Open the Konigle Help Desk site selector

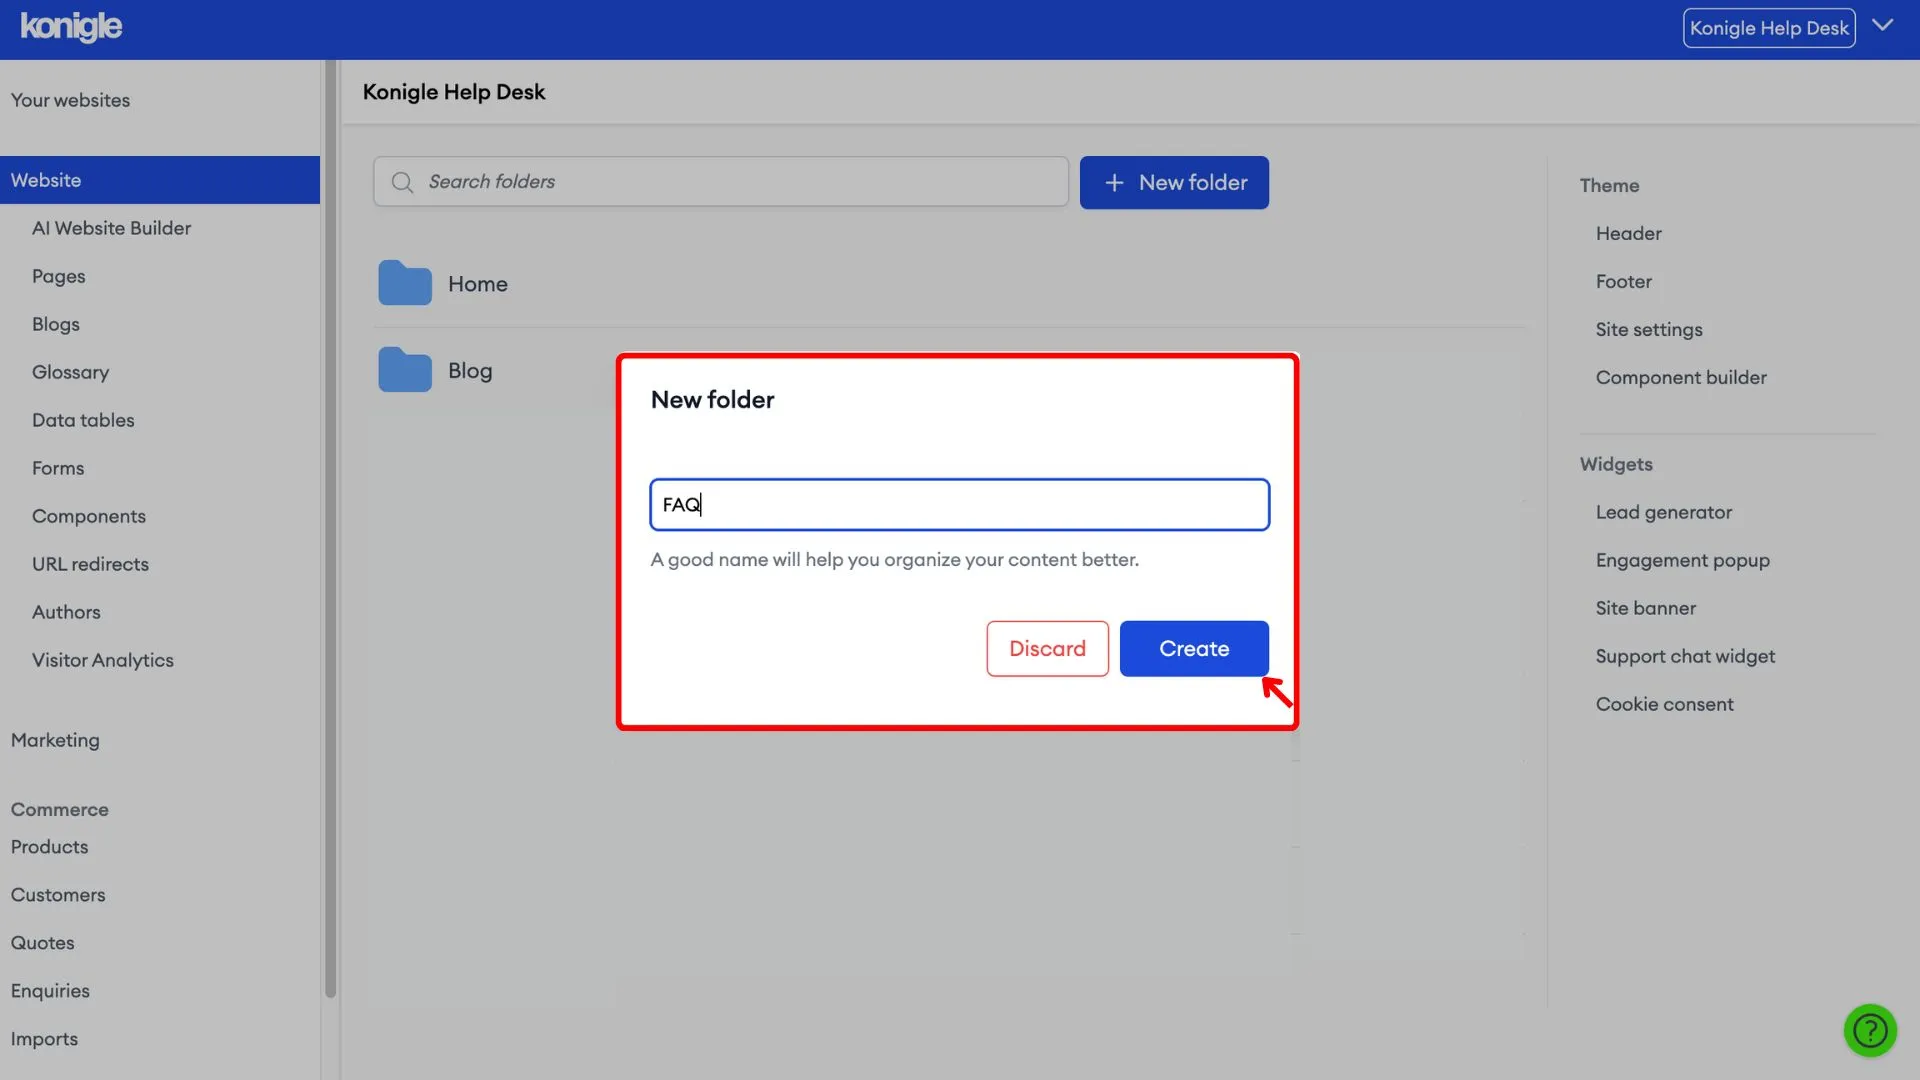tap(1769, 28)
